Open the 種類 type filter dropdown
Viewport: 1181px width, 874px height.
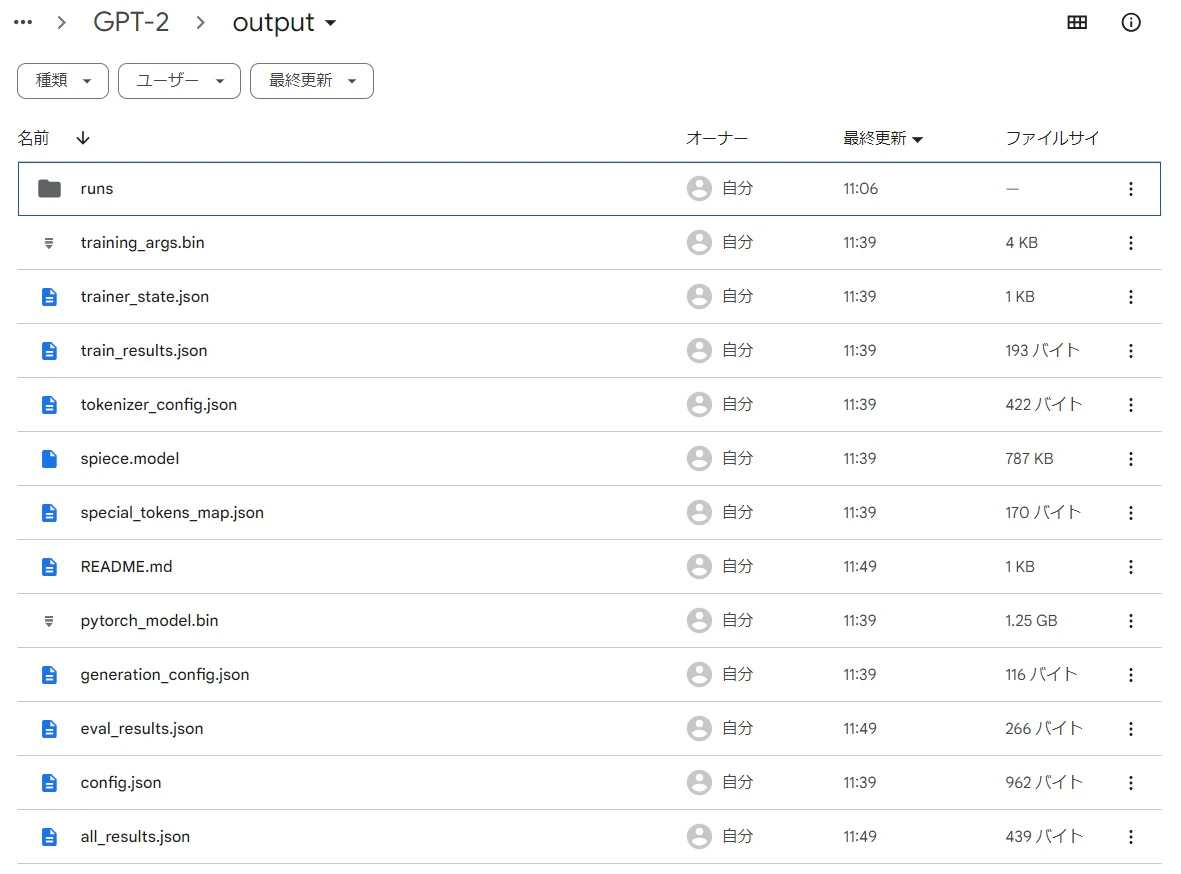click(x=63, y=81)
